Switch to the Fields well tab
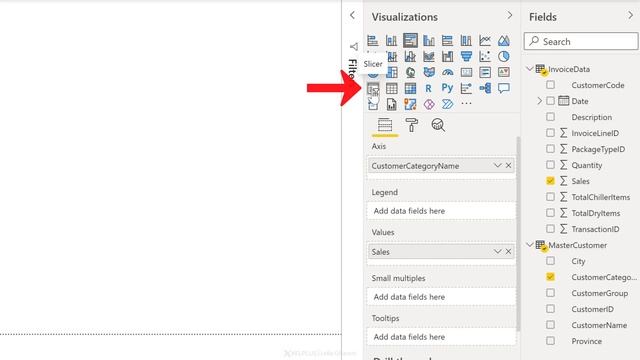The height and width of the screenshot is (360, 640). click(x=385, y=124)
